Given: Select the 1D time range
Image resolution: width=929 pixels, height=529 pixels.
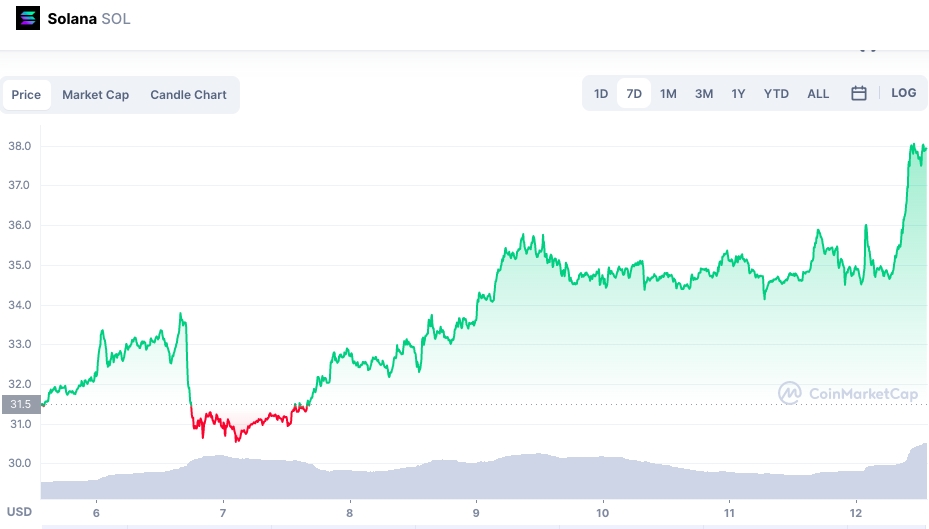Looking at the screenshot, I should (x=601, y=94).
